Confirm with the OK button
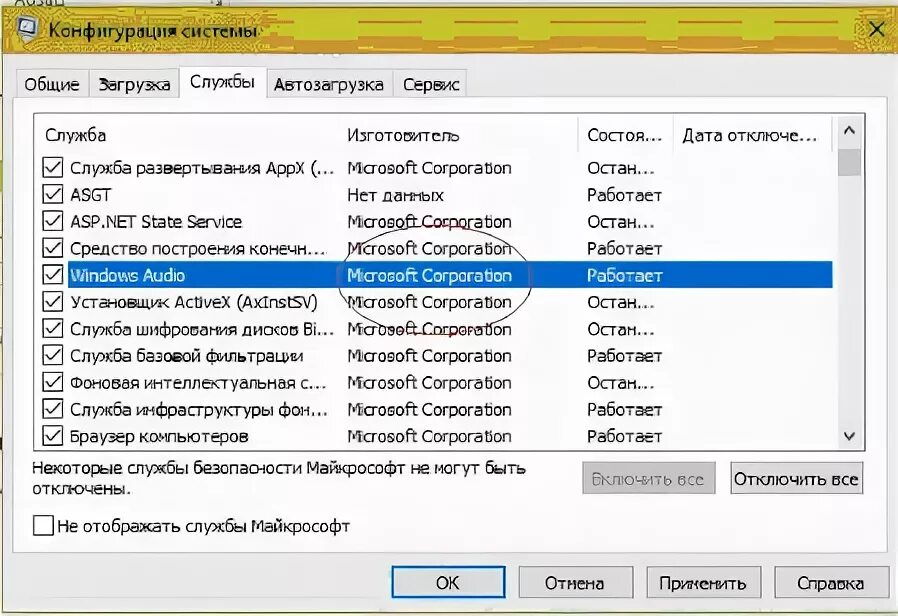 point(448,583)
